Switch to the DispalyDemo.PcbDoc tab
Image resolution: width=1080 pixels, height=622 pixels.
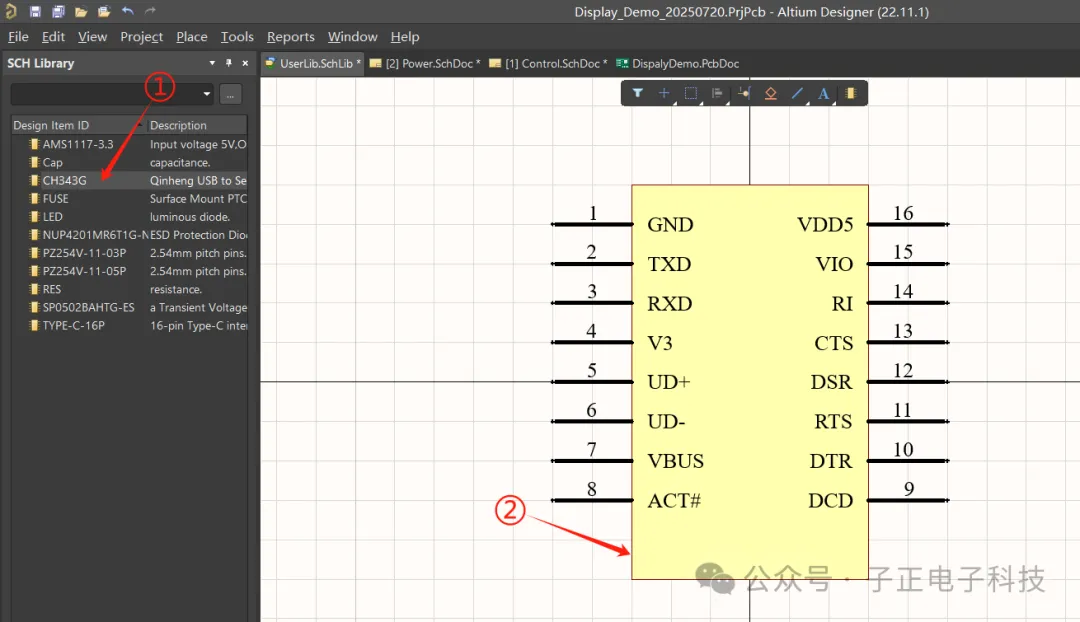[x=678, y=63]
